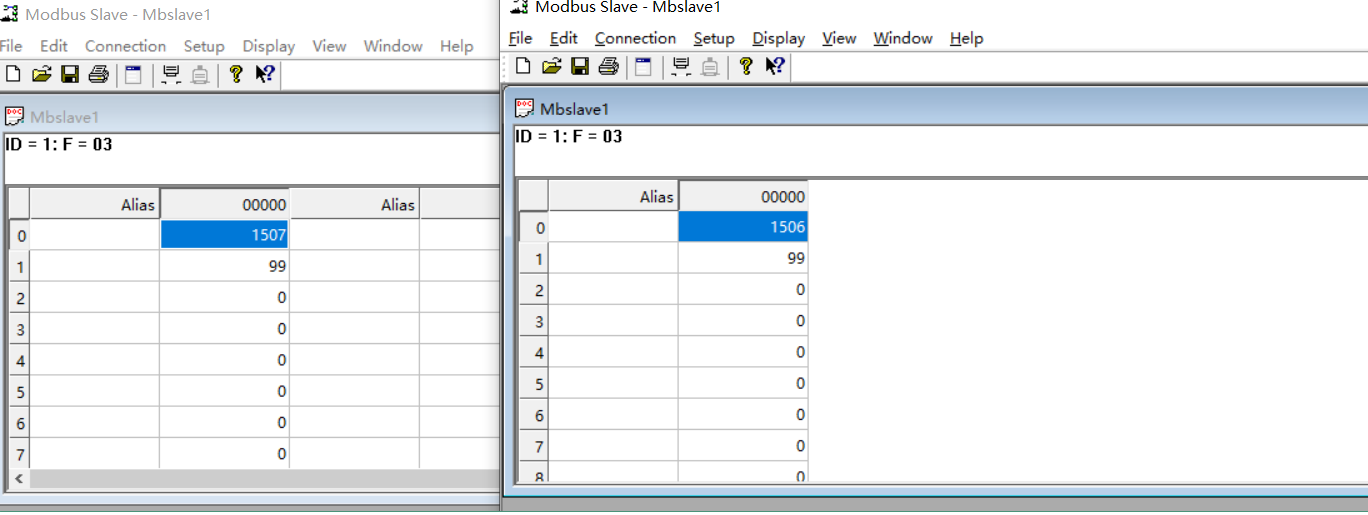Click New Window icon in right window toolbar

click(x=643, y=66)
